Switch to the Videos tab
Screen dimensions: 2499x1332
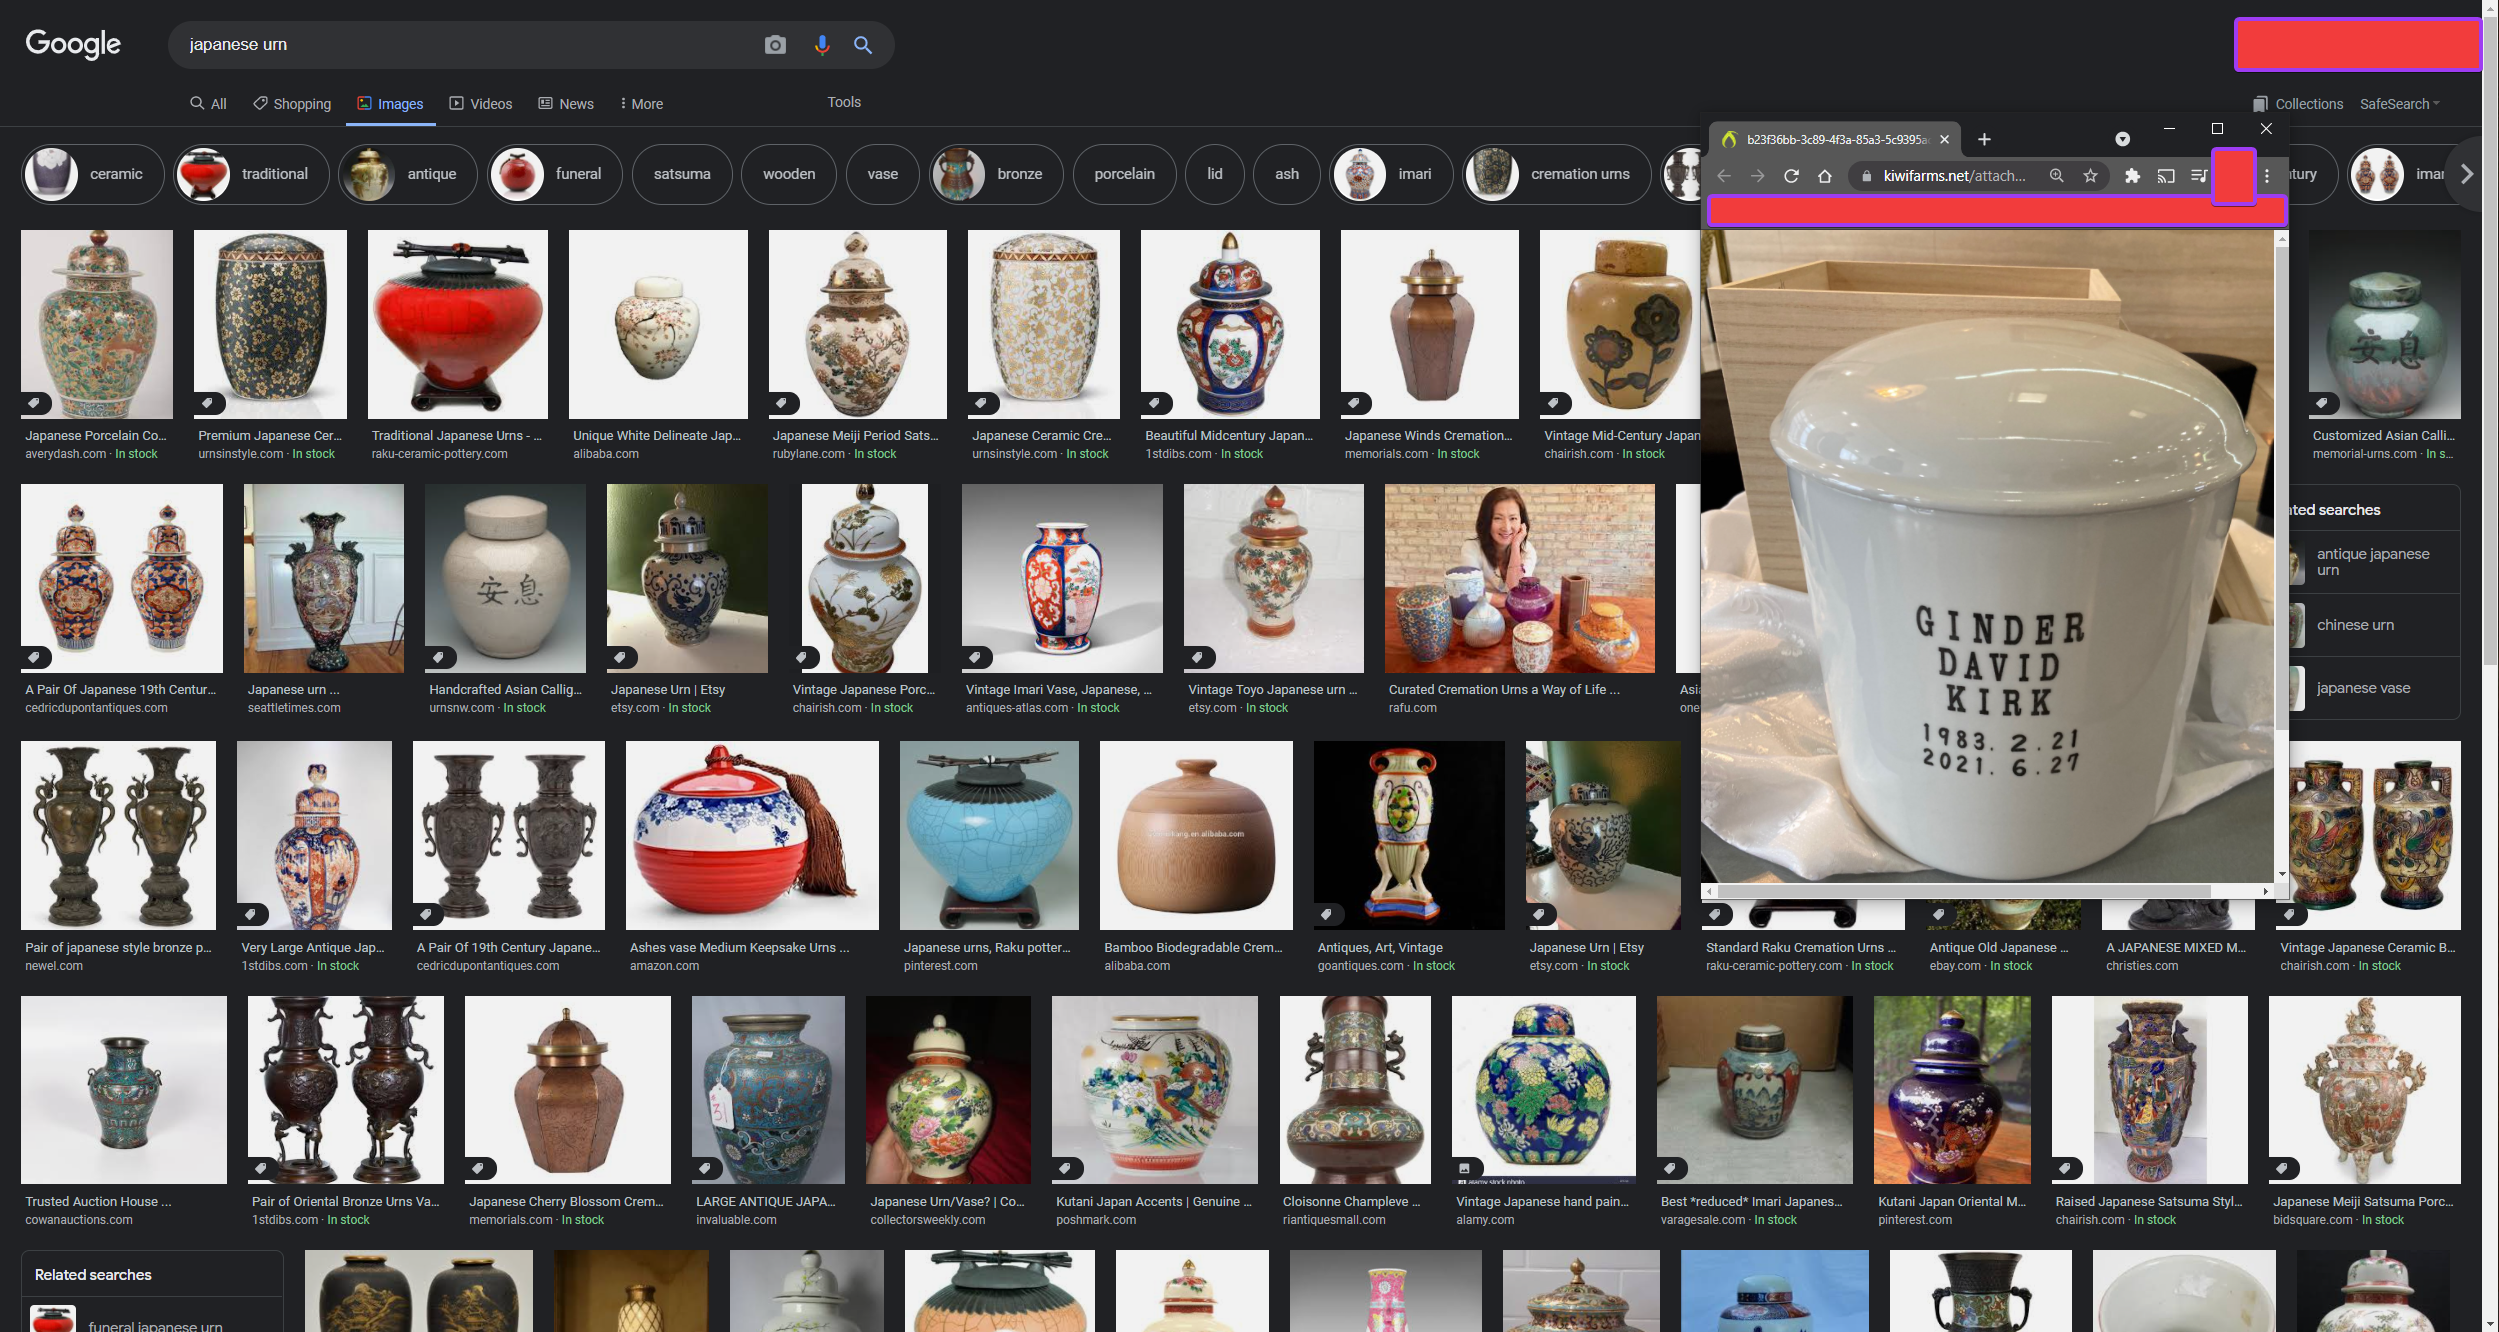(481, 104)
